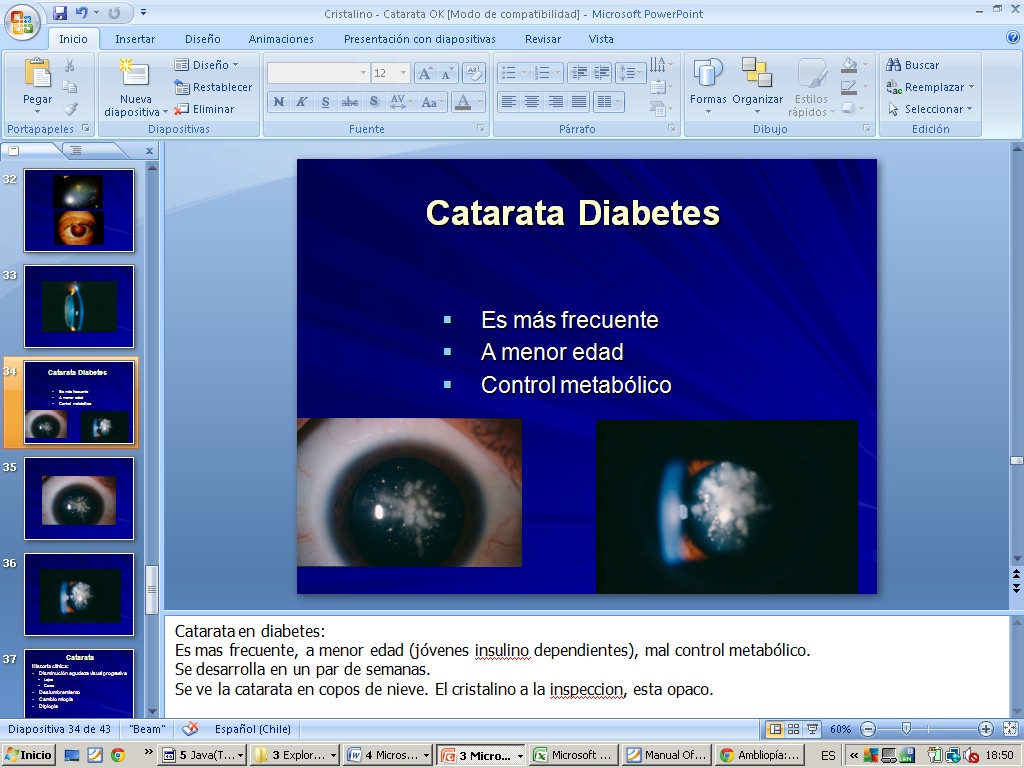Click the Nueva diapositiva icon
The width and height of the screenshot is (1024, 768).
coord(133,74)
